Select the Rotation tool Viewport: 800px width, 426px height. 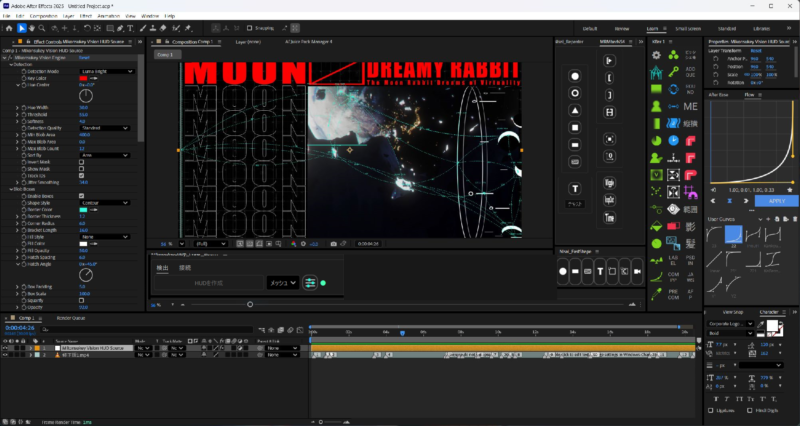(x=87, y=29)
